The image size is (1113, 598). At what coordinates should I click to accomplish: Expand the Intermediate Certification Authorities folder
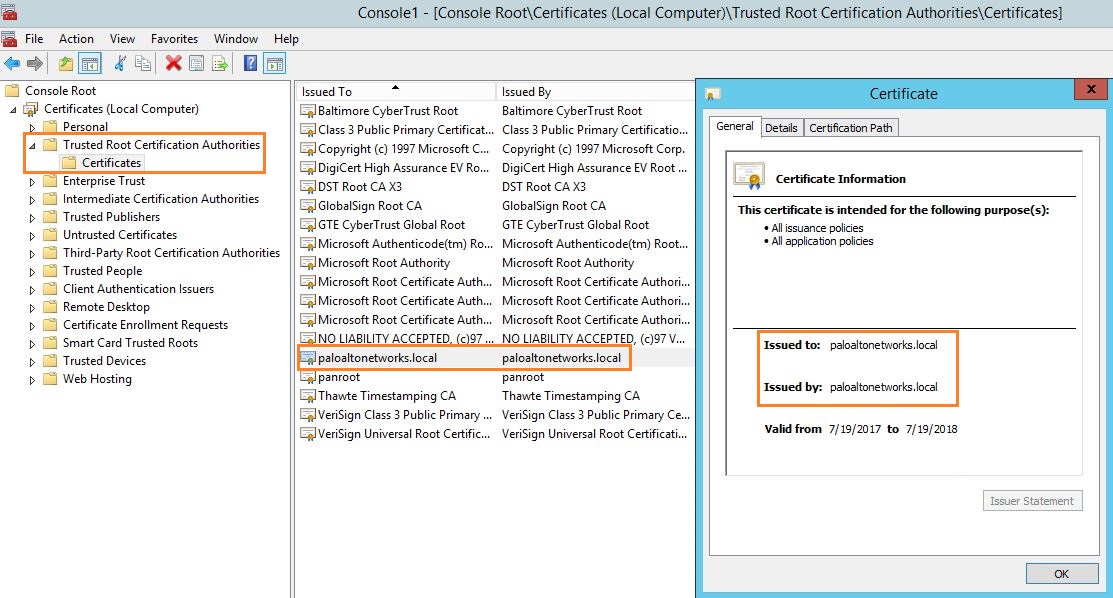[x=32, y=200]
